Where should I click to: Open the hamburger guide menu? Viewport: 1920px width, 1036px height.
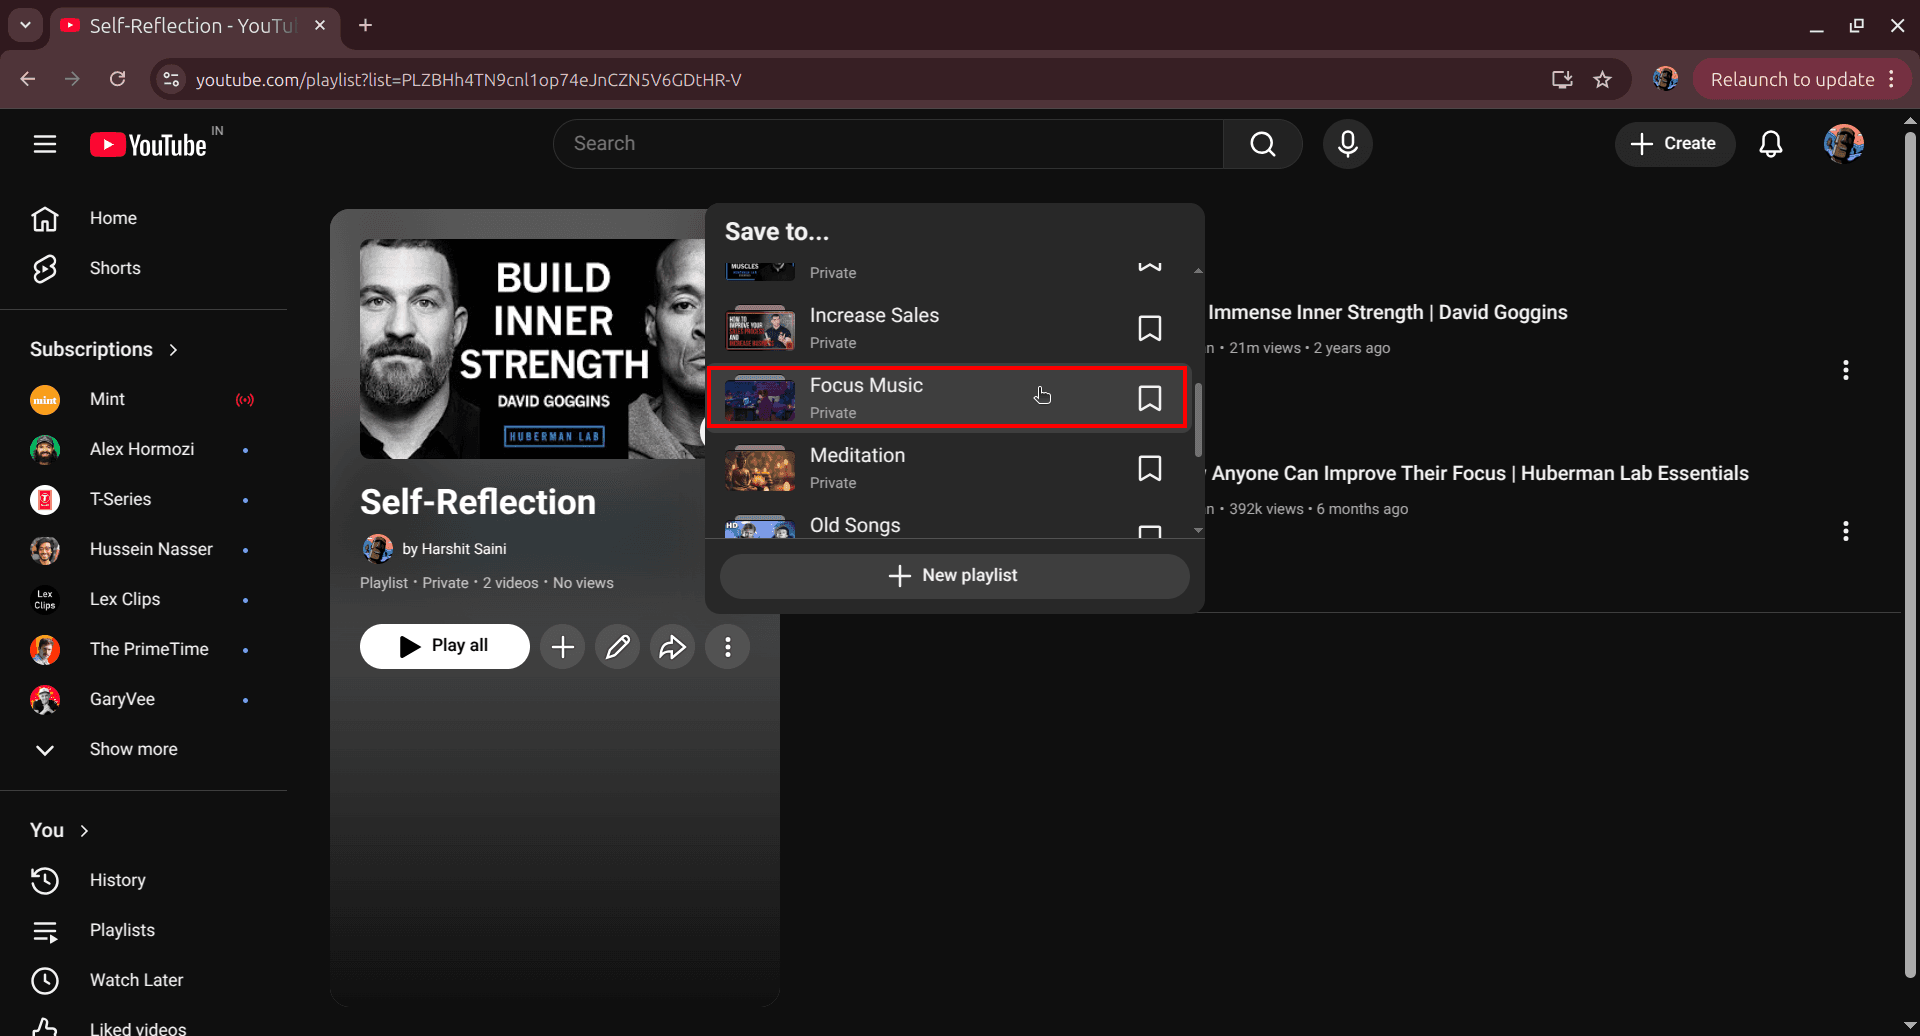[45, 143]
